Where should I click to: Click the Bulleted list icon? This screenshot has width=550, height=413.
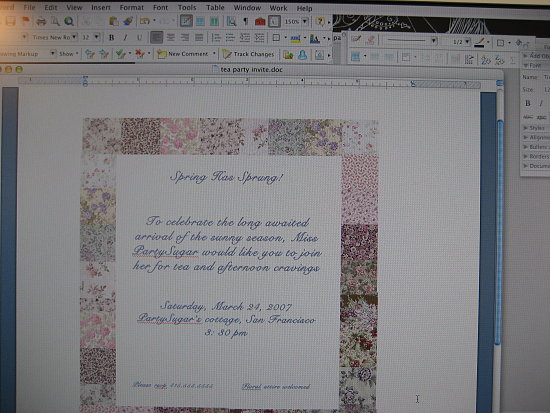click(230, 37)
